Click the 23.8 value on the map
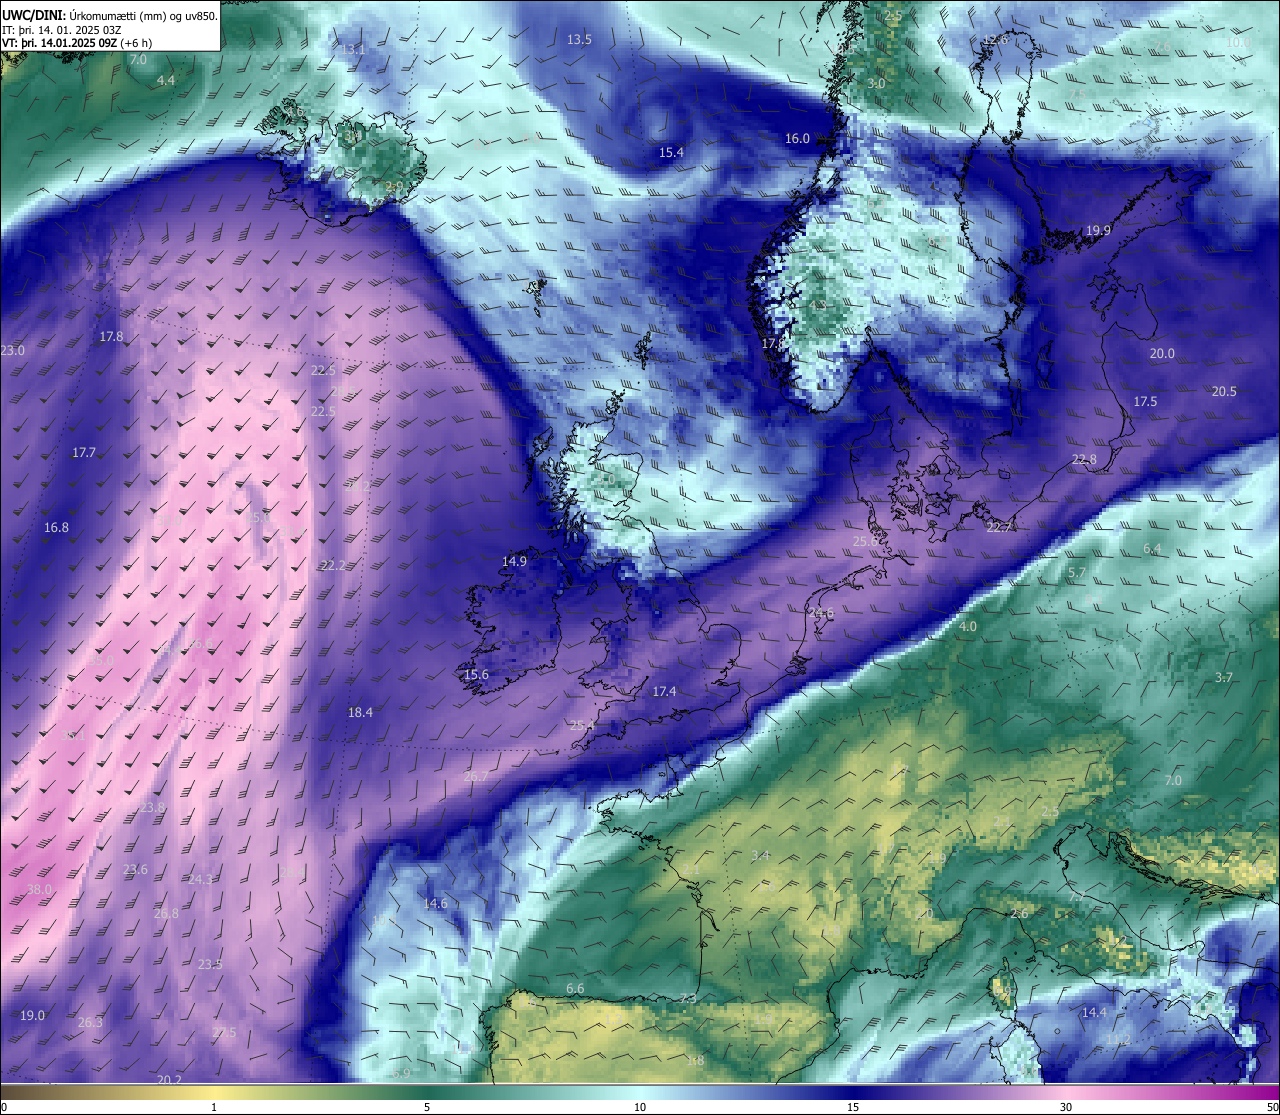 [x=152, y=808]
